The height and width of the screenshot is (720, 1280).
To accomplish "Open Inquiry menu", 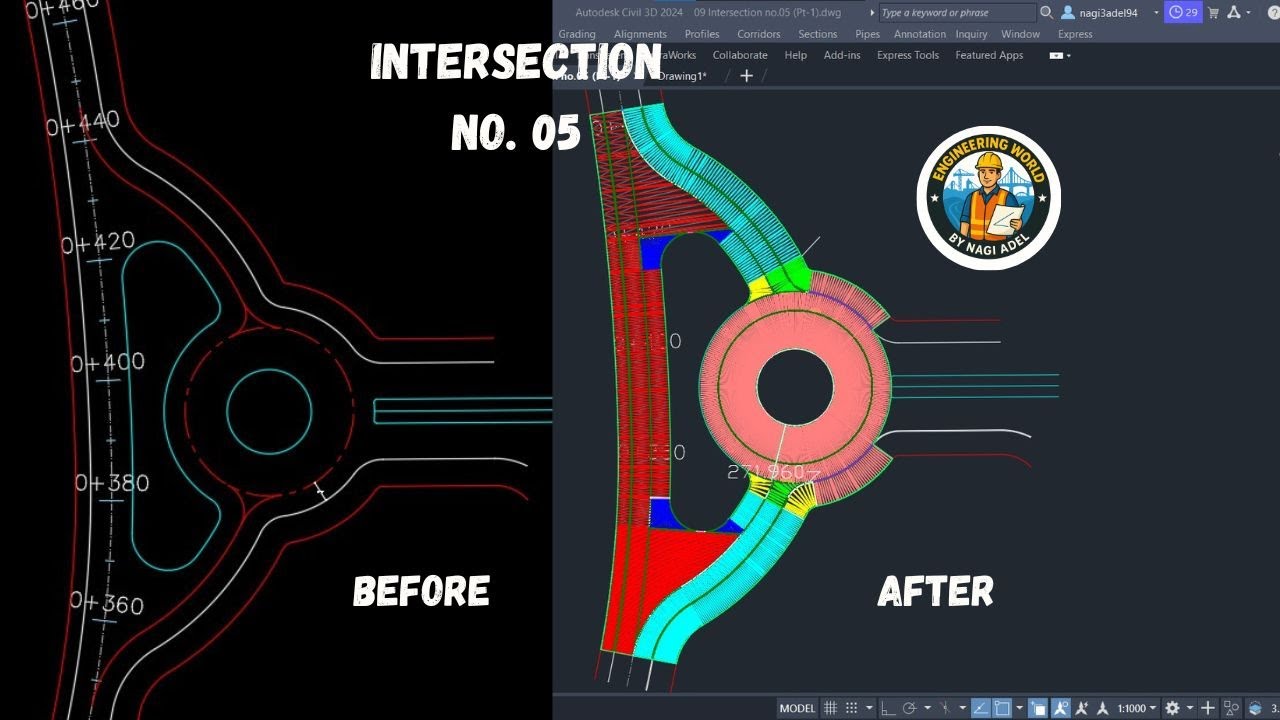I will pyautogui.click(x=971, y=34).
